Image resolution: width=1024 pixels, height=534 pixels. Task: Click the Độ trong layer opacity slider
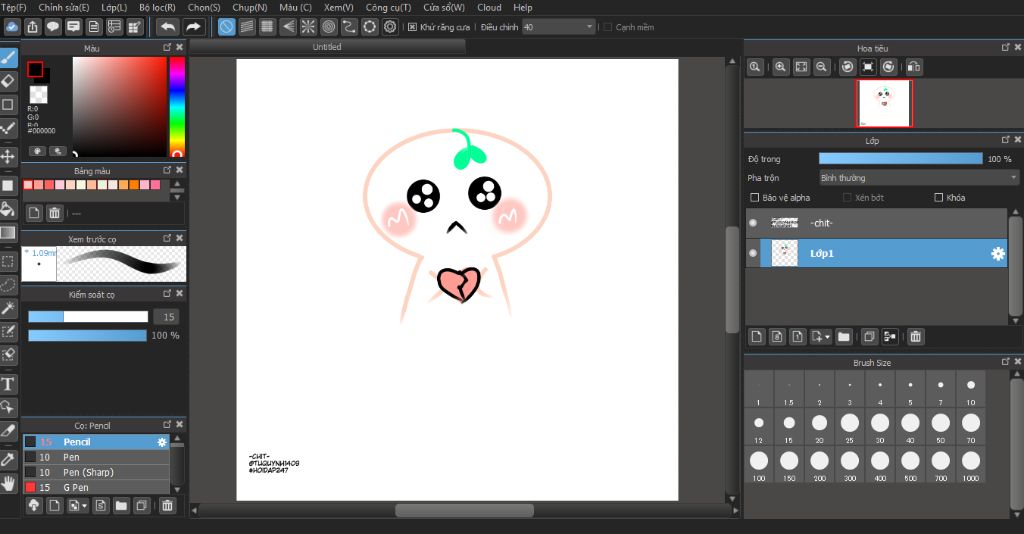901,159
